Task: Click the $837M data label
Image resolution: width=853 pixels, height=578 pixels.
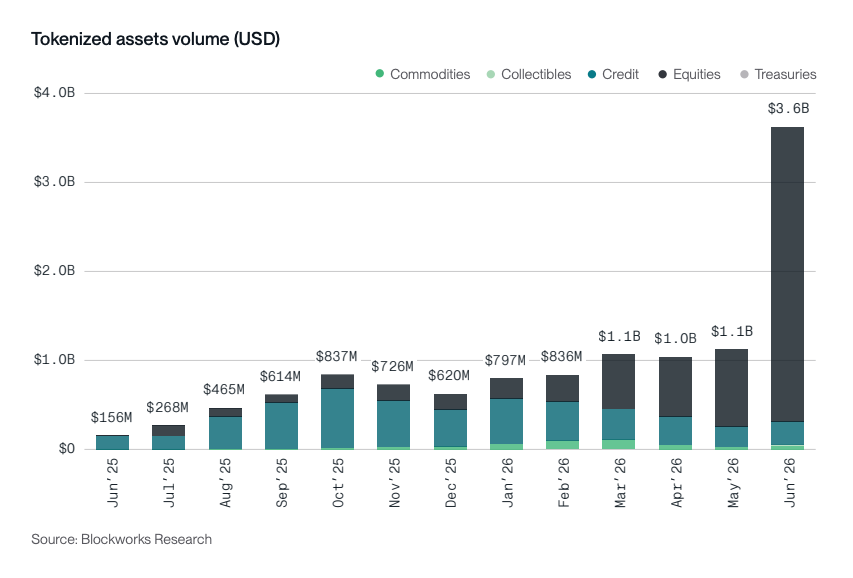Action: [337, 356]
